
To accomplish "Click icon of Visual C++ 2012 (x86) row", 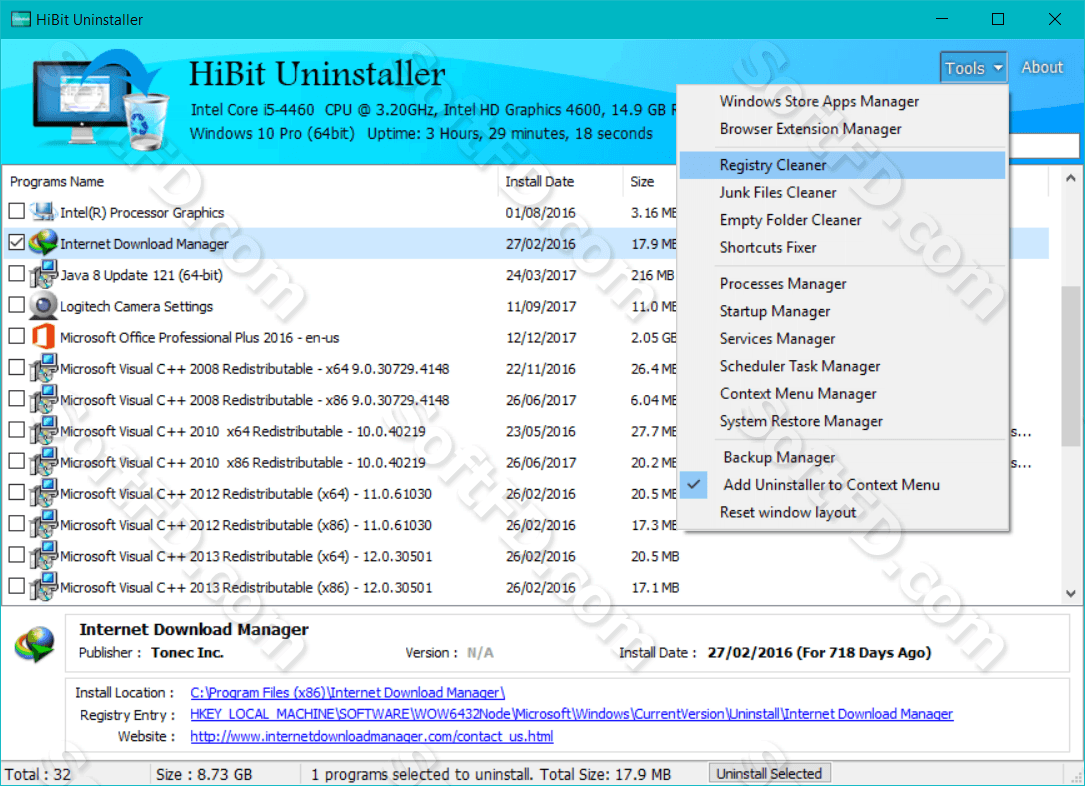I will (43, 524).
